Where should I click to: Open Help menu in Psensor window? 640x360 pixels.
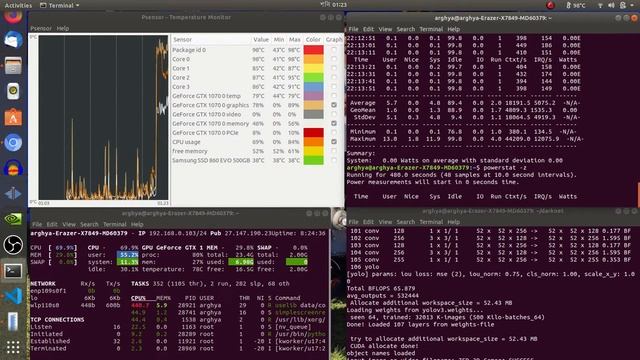click(x=62, y=29)
